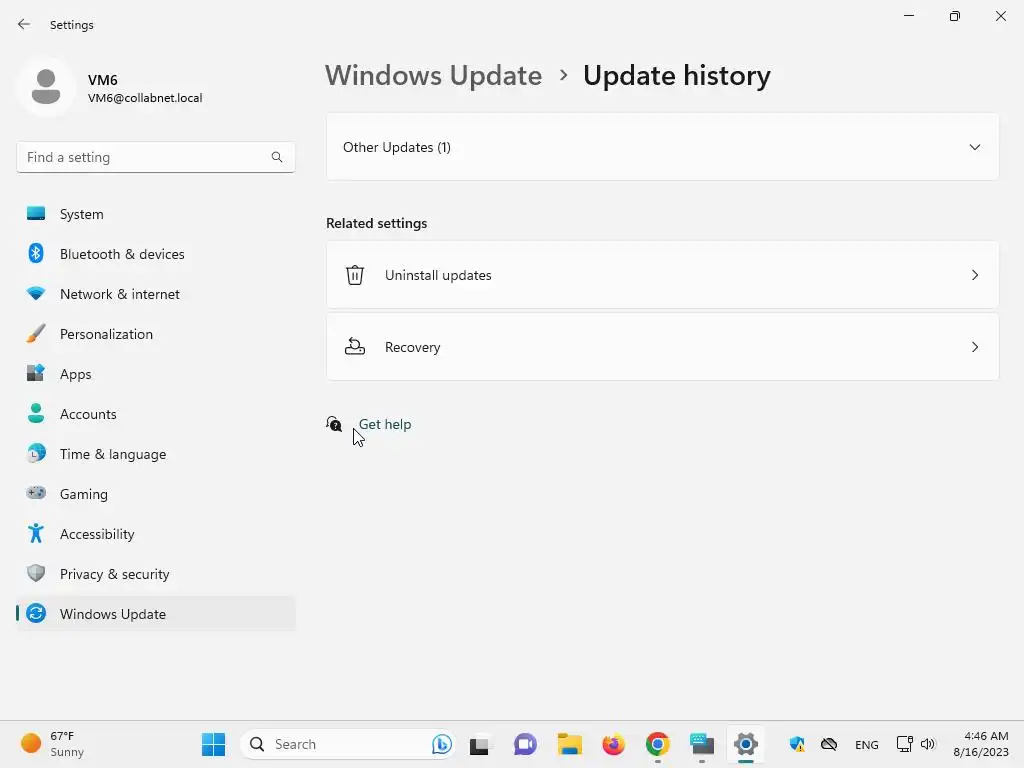Viewport: 1024px width, 768px height.
Task: Launch Google Chrome from the taskbar
Action: (x=658, y=744)
